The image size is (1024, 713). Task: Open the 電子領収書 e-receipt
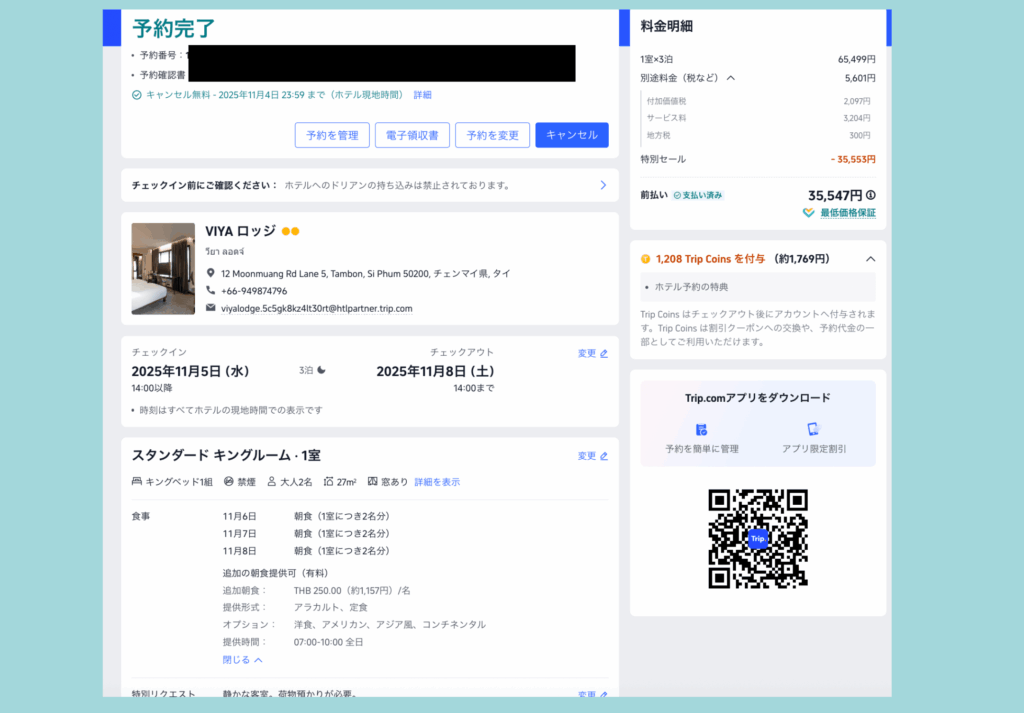412,135
